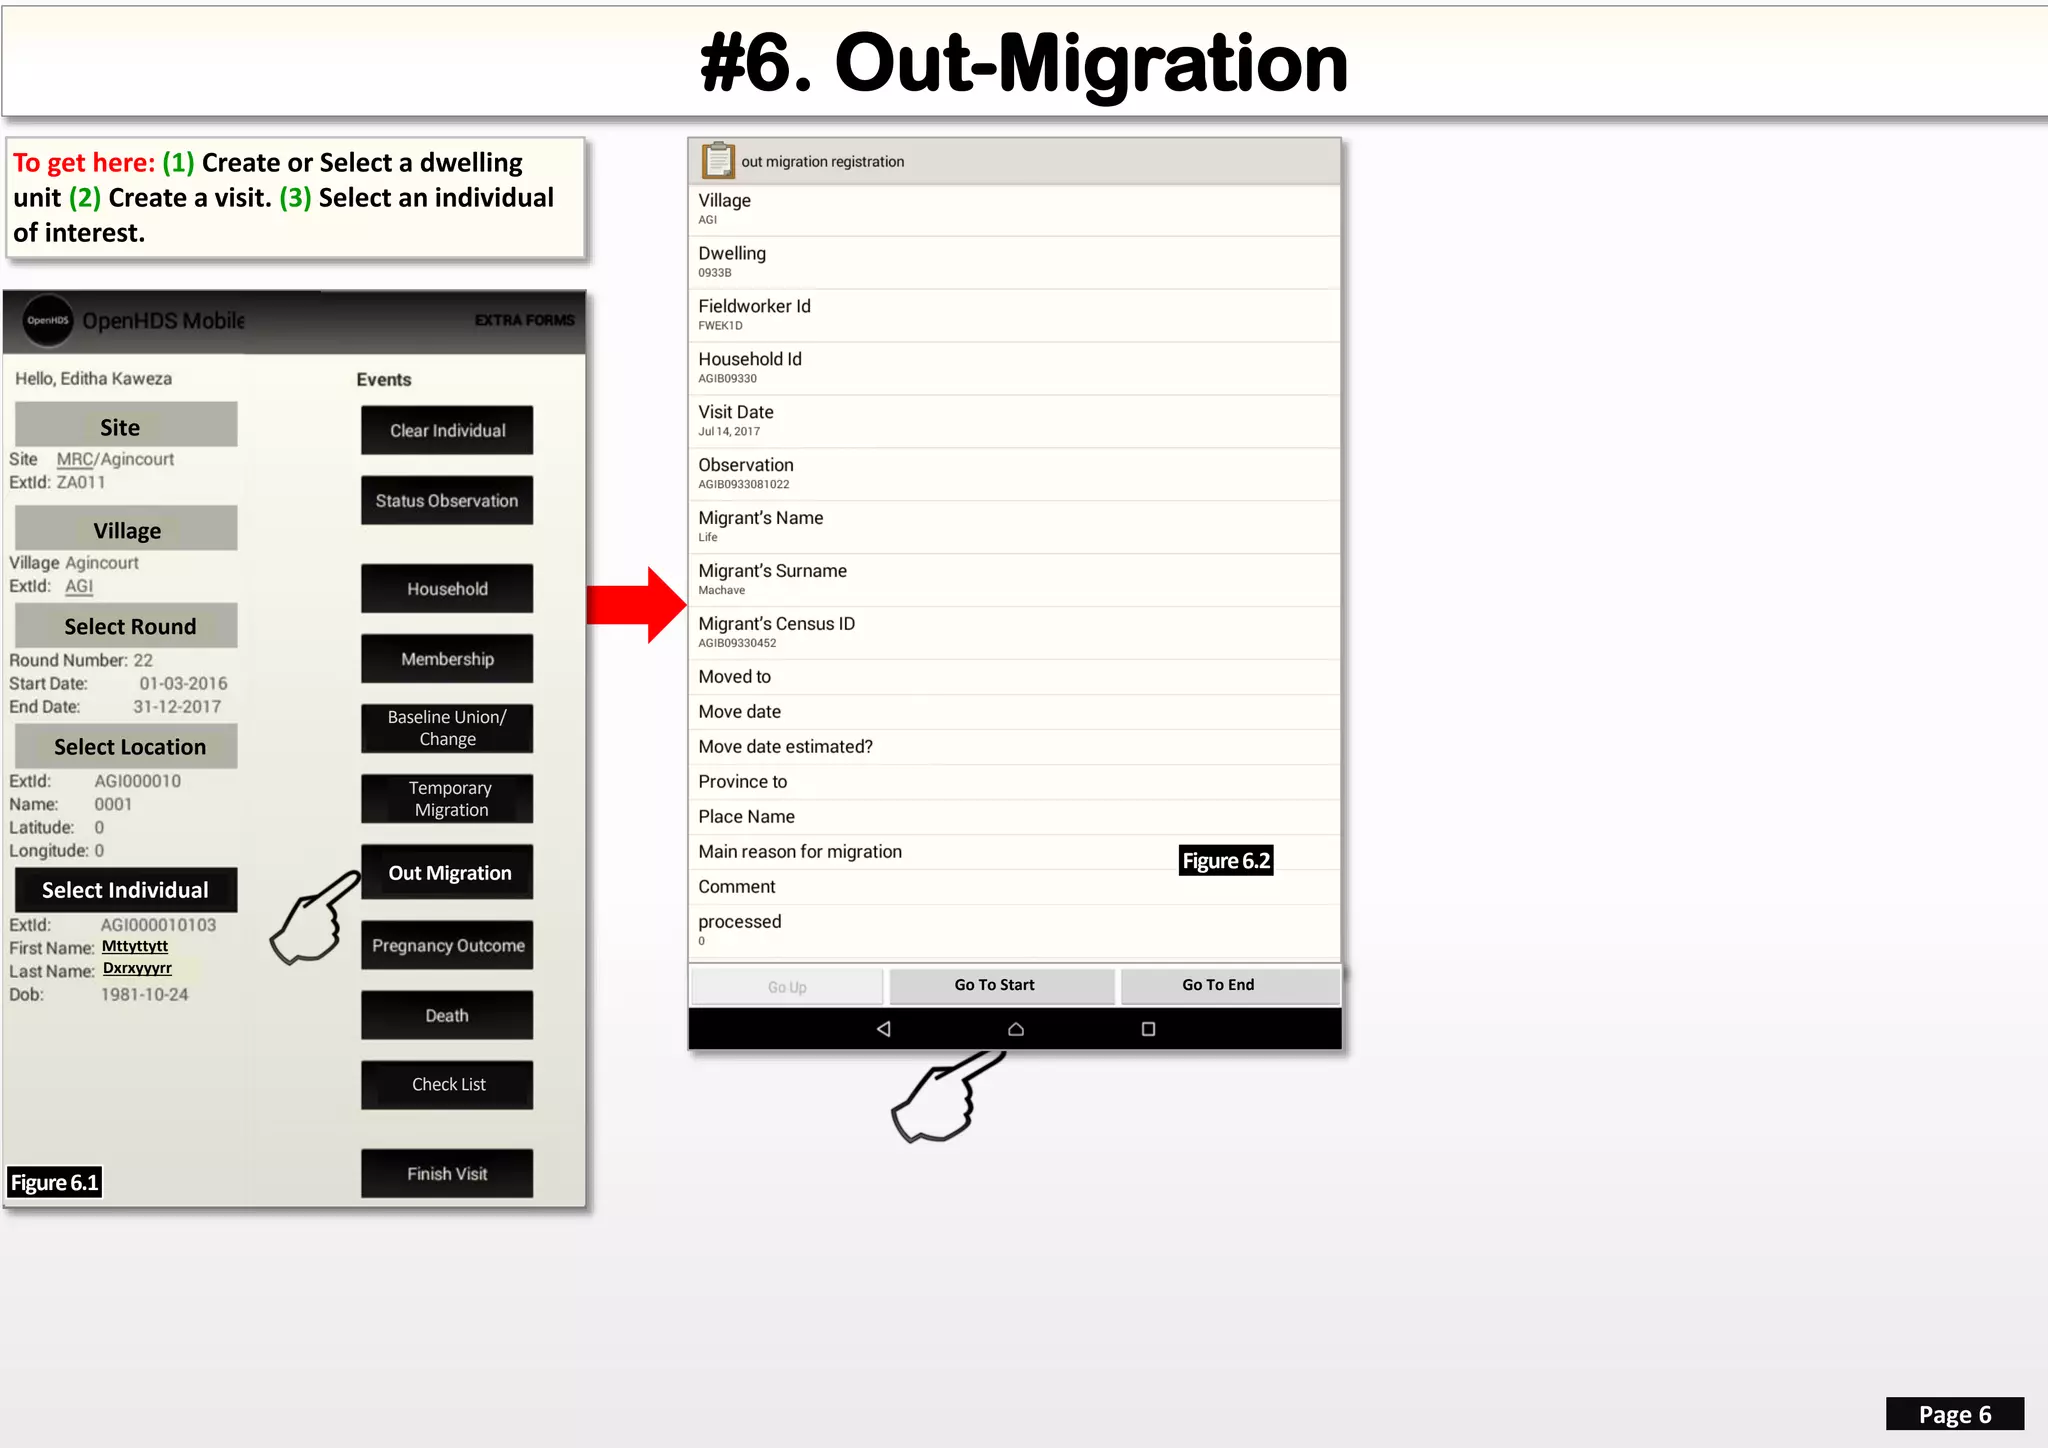The width and height of the screenshot is (2048, 1448).
Task: Click the OpenHDS round logo icon
Action: (x=48, y=320)
